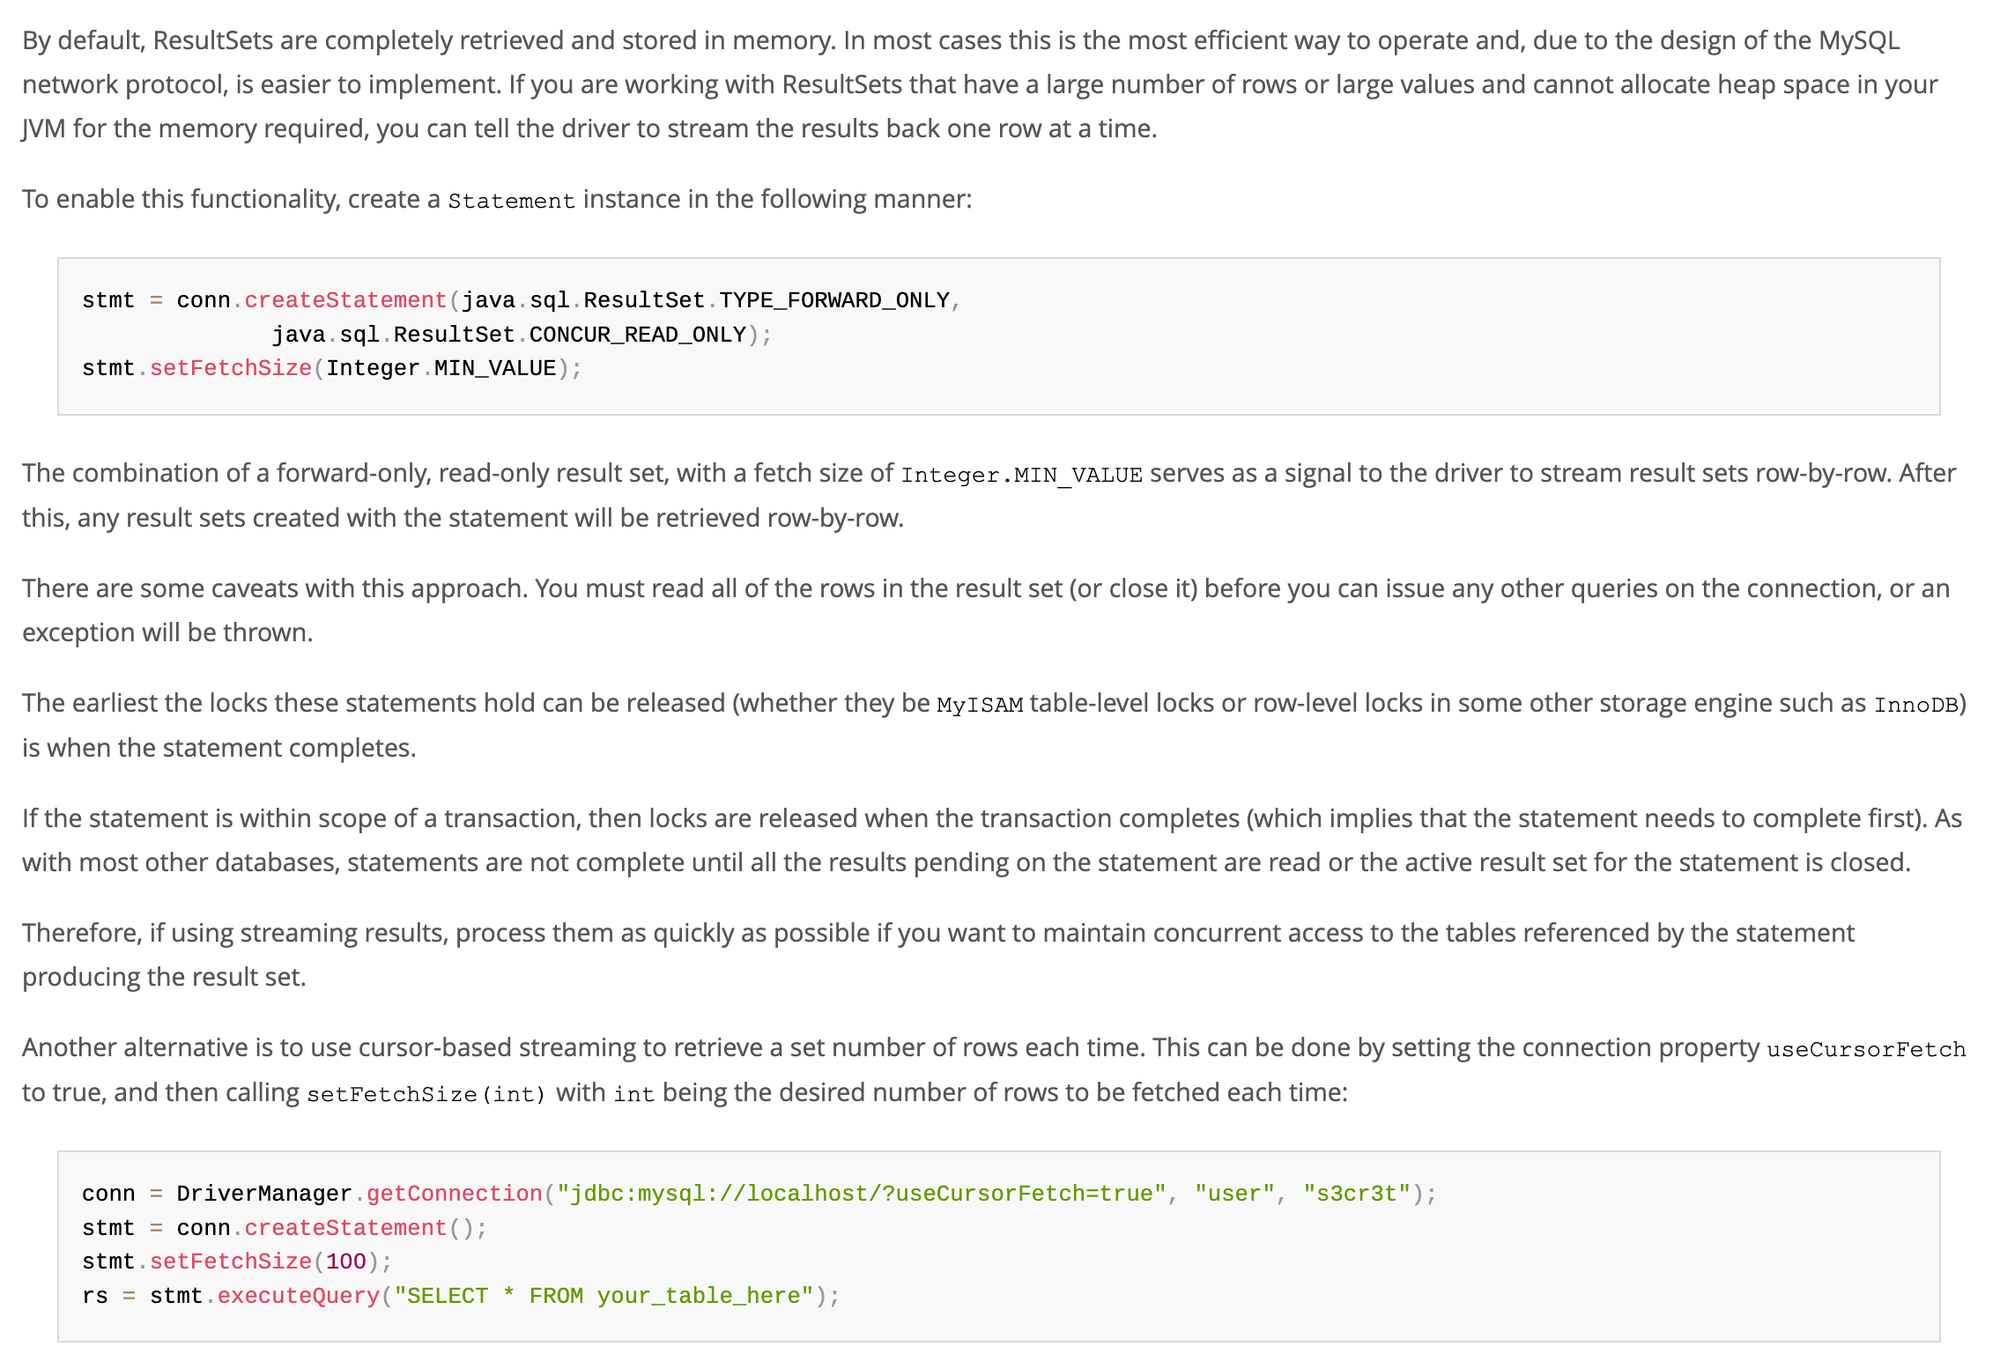Click the inline "InnoDB" code term
2000x1360 pixels.
click(x=1916, y=705)
